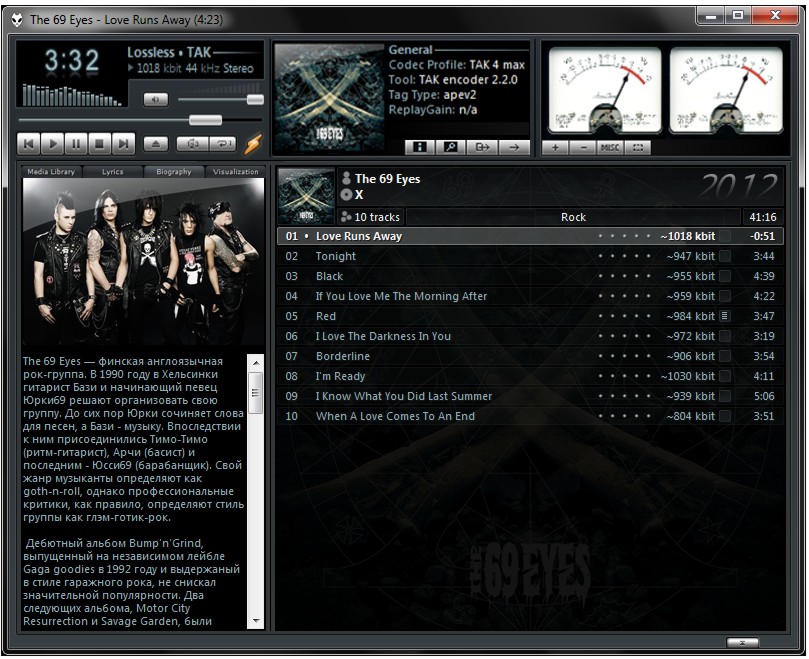Select track 05 Red
Screen dimensions: 809x659
(530, 316)
